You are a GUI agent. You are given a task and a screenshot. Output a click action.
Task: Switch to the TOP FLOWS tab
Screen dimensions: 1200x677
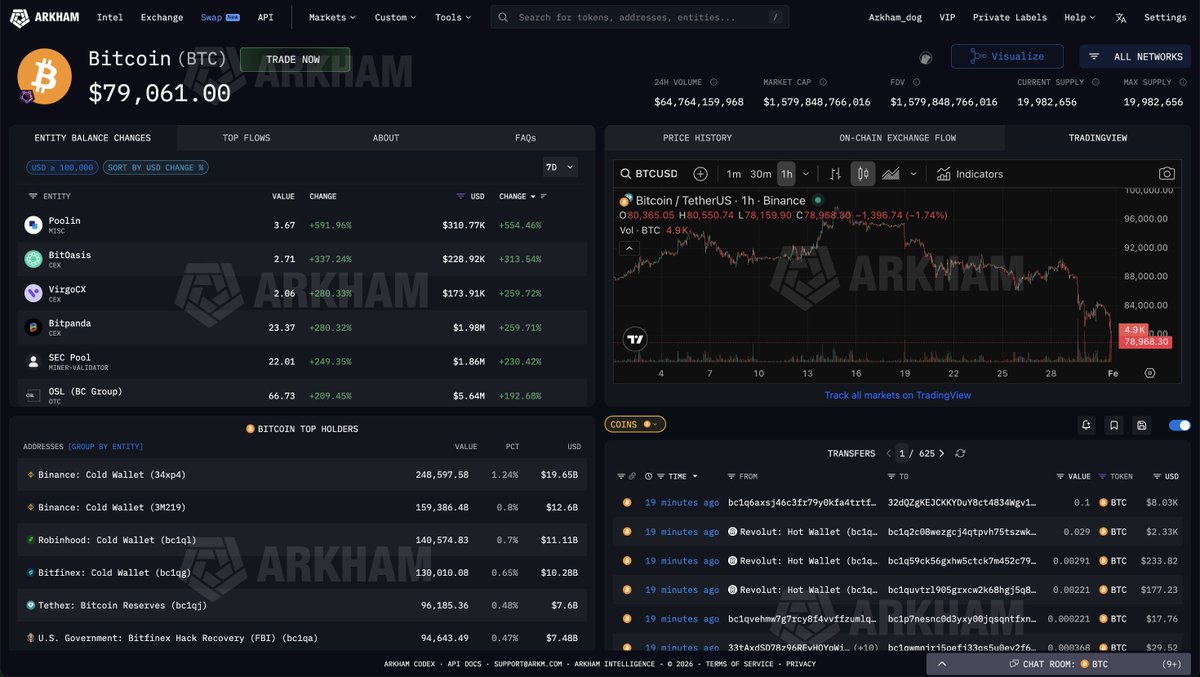click(x=247, y=137)
